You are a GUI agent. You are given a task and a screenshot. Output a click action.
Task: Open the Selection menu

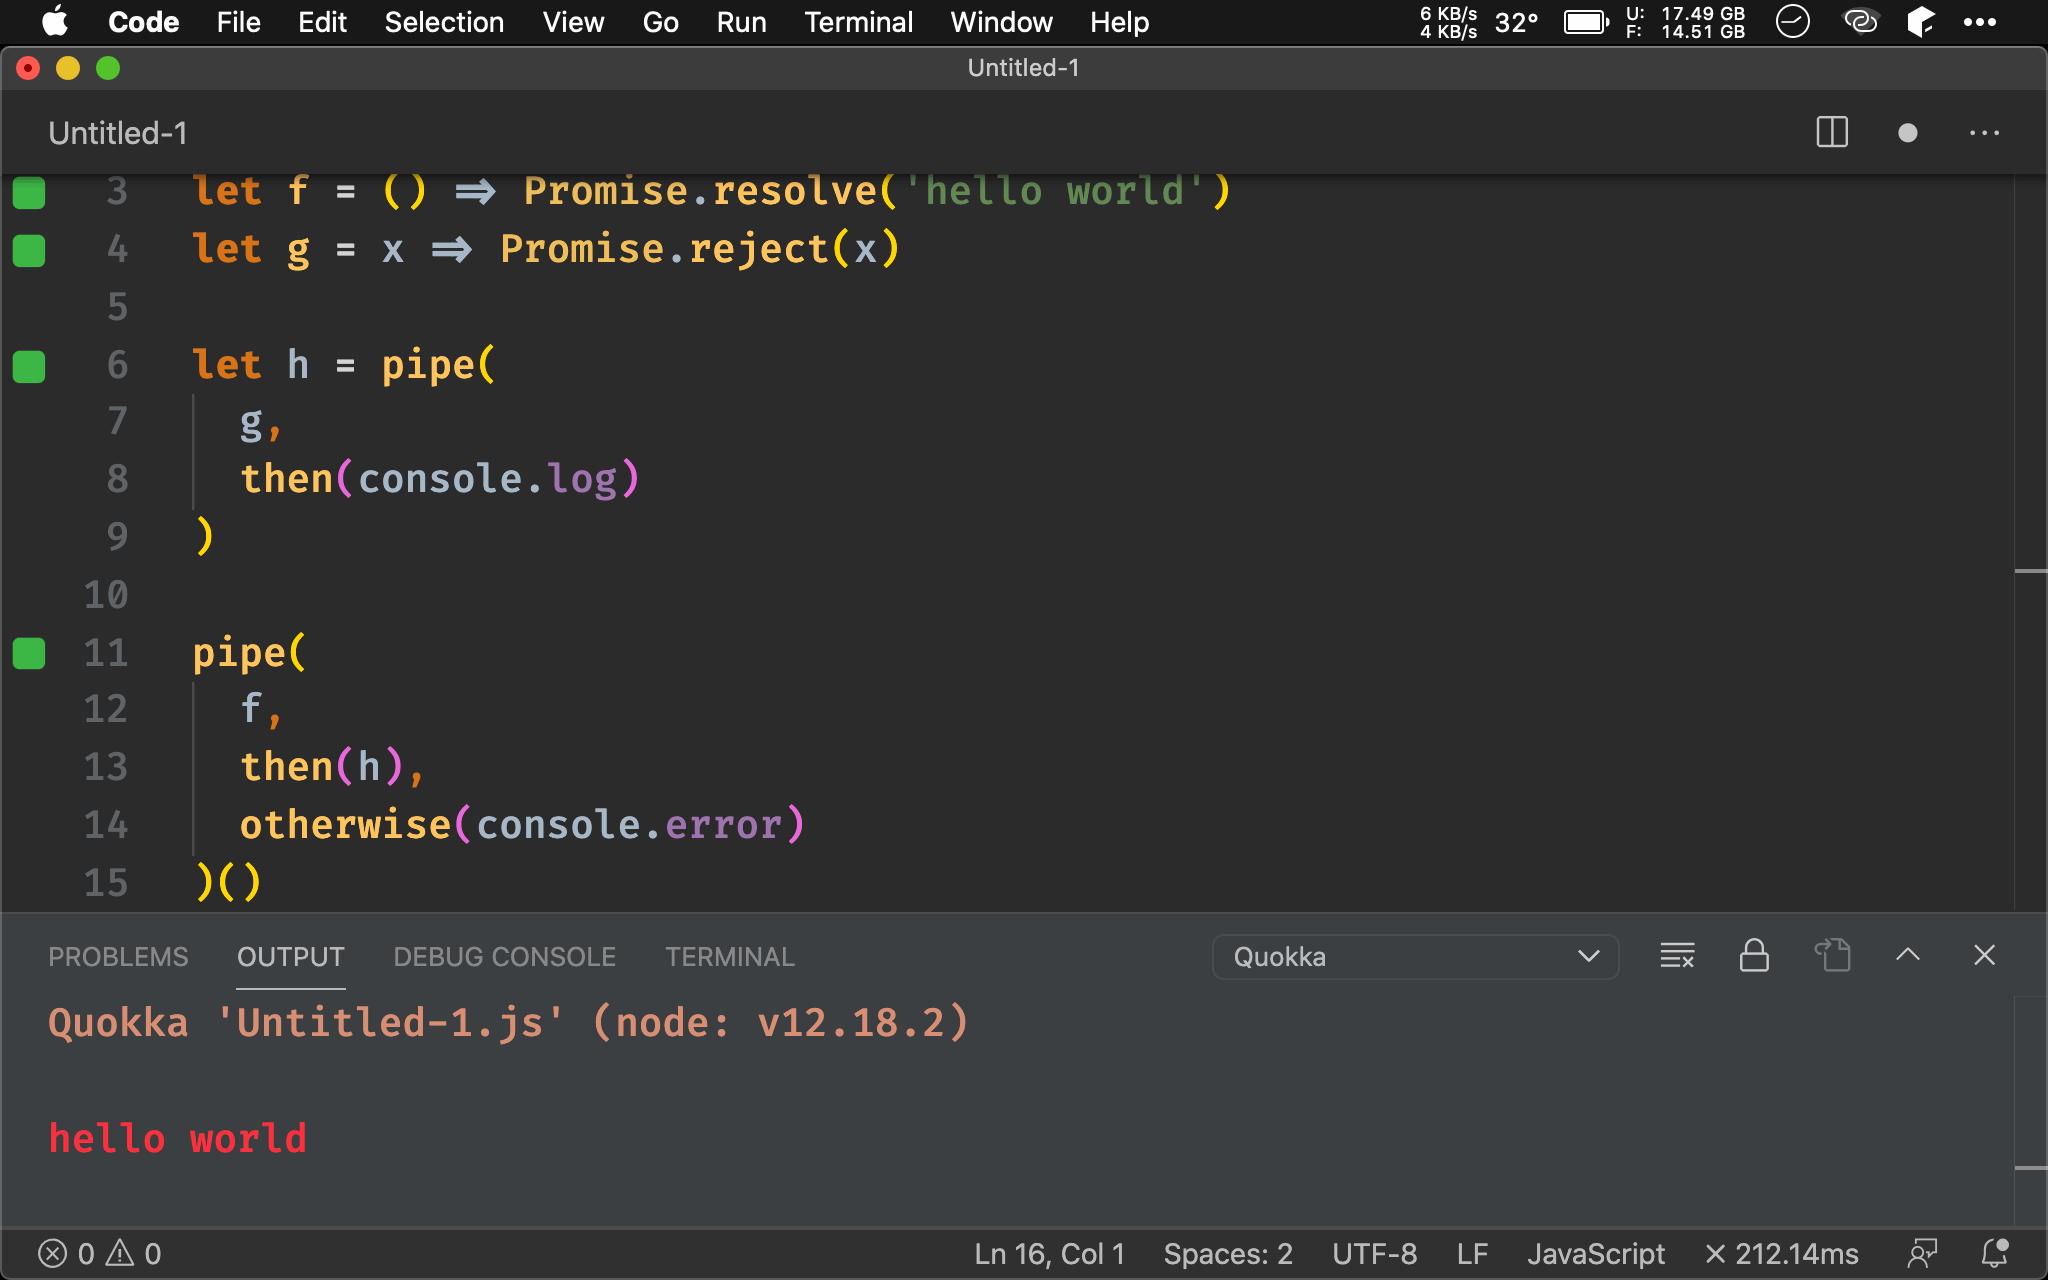(444, 22)
